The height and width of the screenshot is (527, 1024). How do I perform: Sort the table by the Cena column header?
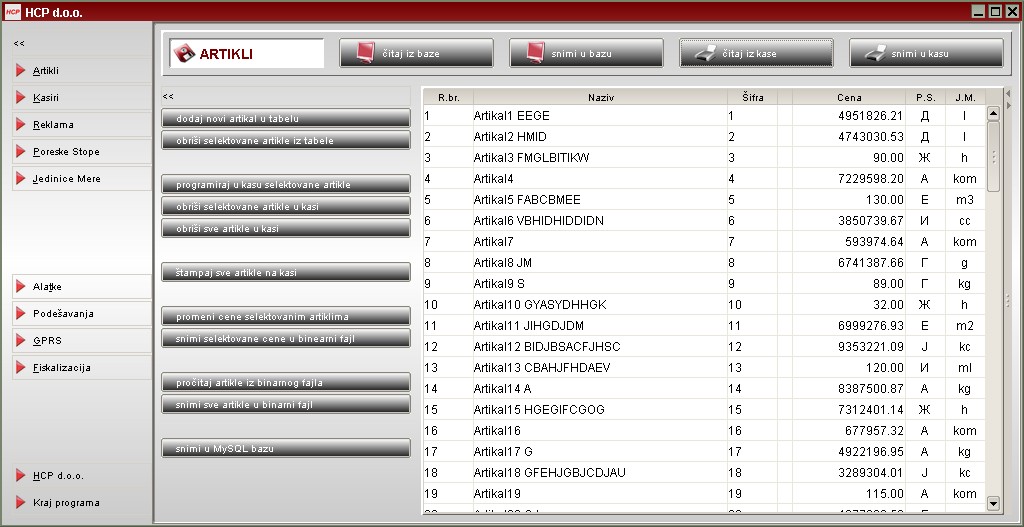848,97
